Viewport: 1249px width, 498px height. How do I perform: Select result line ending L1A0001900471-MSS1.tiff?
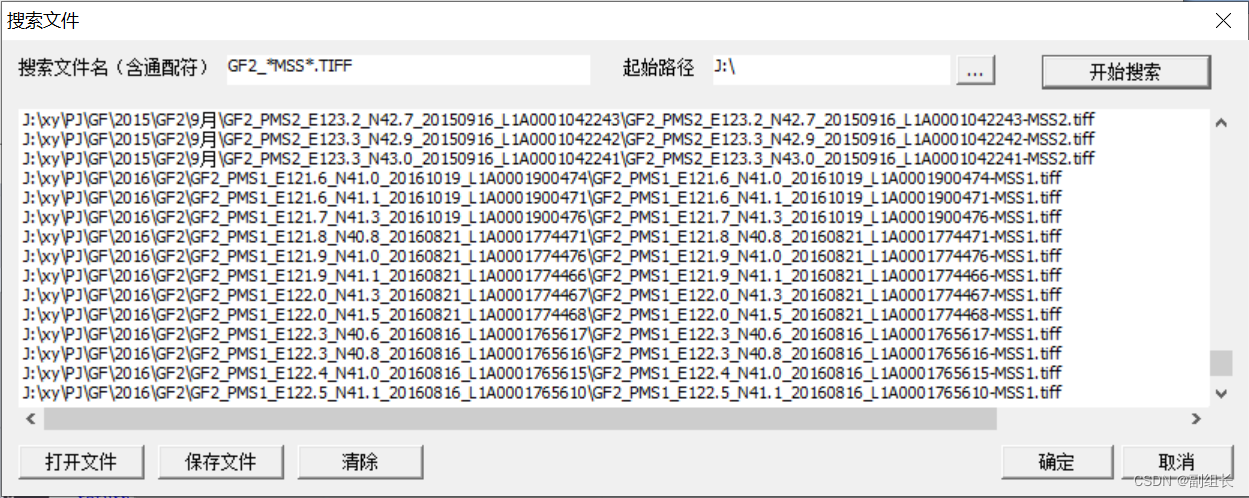click(542, 198)
